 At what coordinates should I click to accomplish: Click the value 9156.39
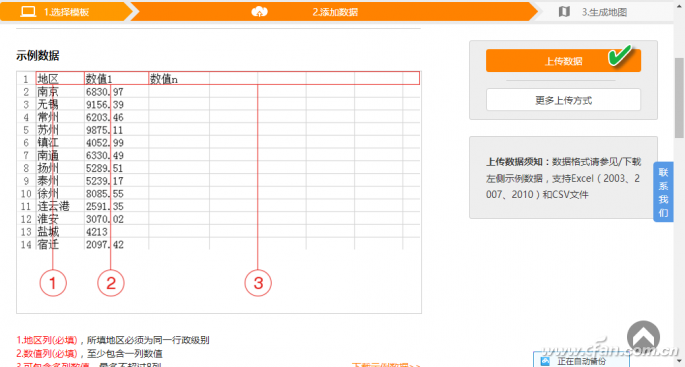105,104
